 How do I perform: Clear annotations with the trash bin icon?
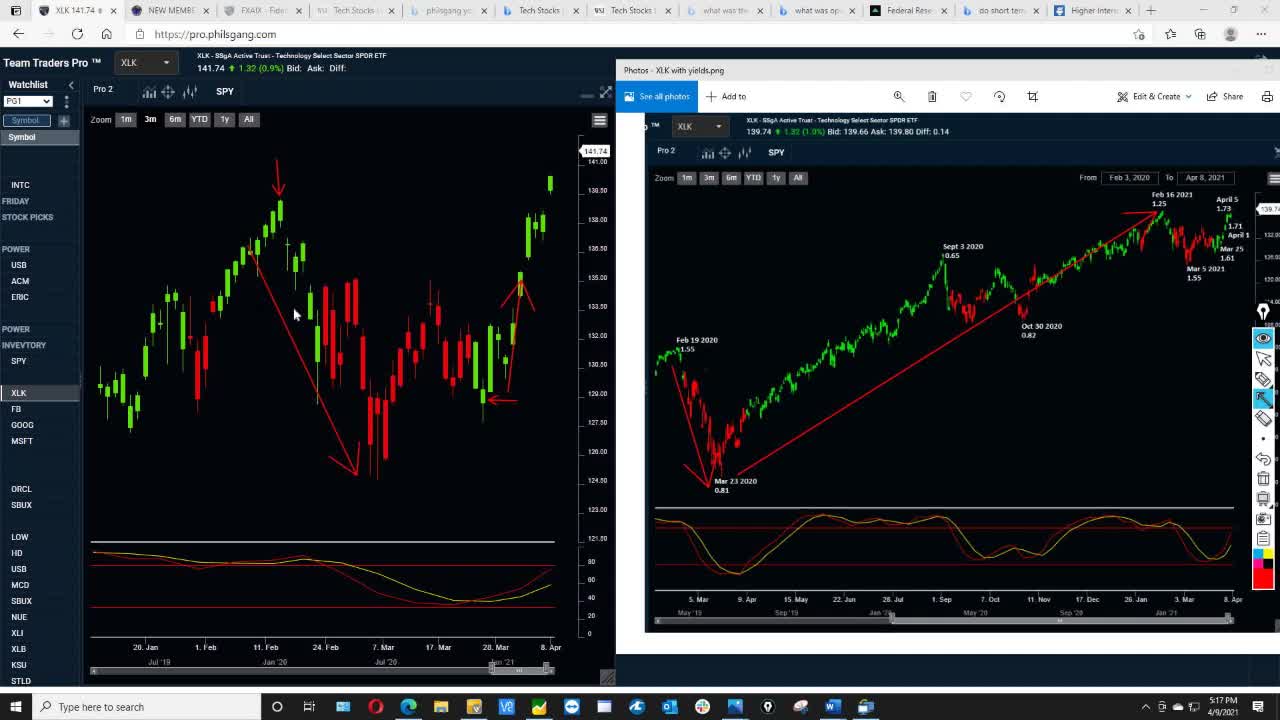(x=1263, y=478)
